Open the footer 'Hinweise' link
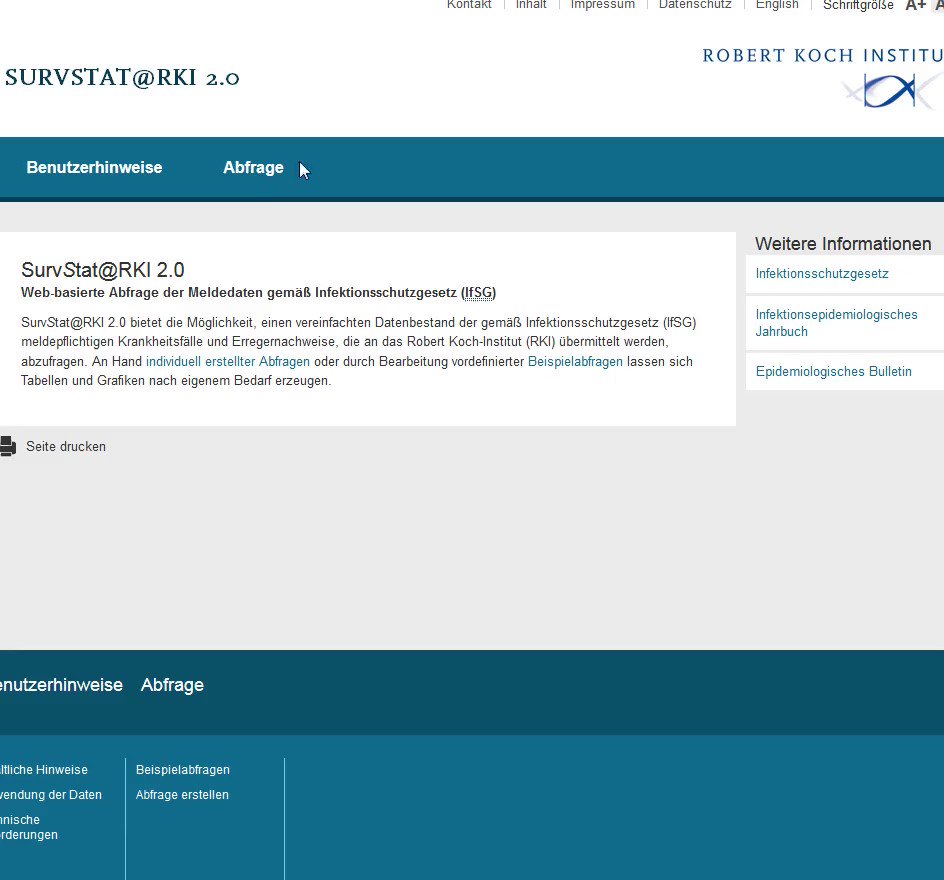The height and width of the screenshot is (880, 944). coord(43,770)
